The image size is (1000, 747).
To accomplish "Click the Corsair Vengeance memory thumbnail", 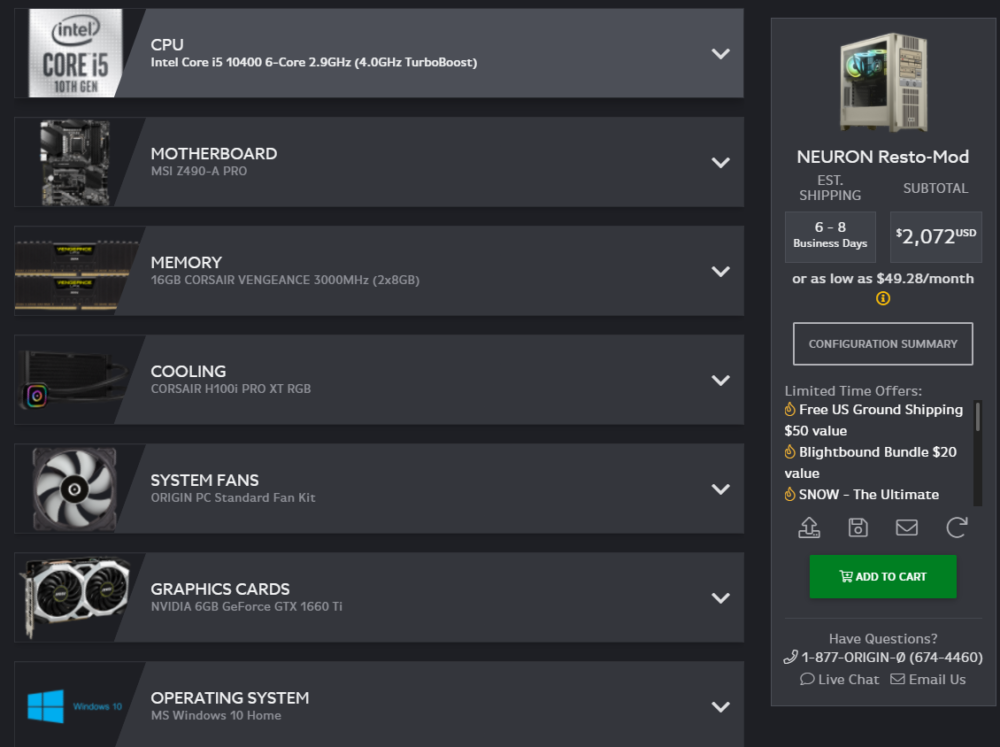I will [75, 276].
